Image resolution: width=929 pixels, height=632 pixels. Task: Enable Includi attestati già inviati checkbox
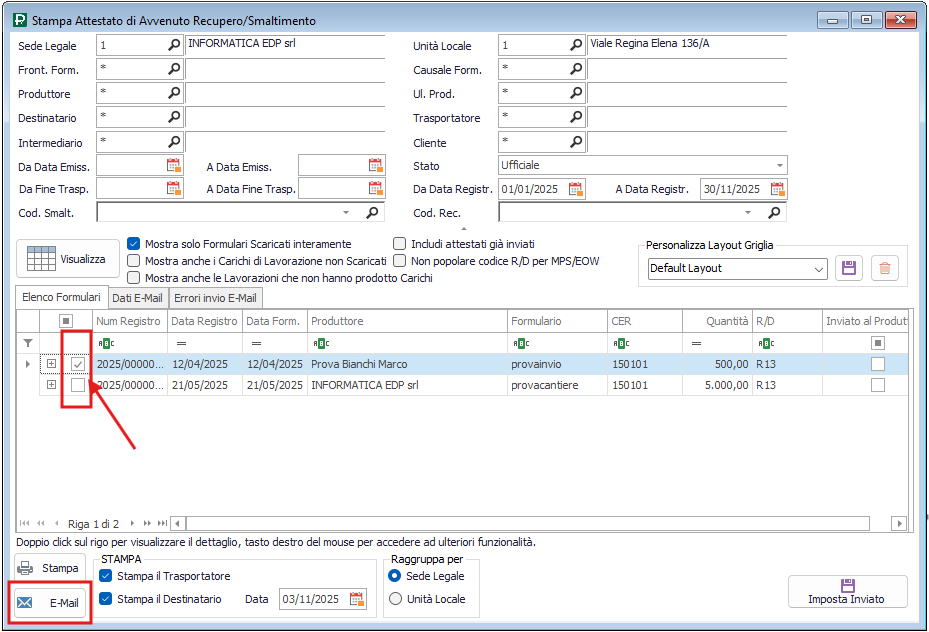point(400,244)
